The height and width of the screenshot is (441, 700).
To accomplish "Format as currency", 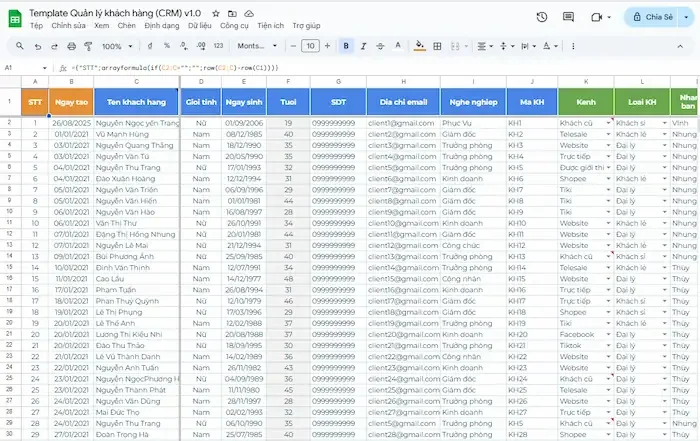I will point(150,46).
